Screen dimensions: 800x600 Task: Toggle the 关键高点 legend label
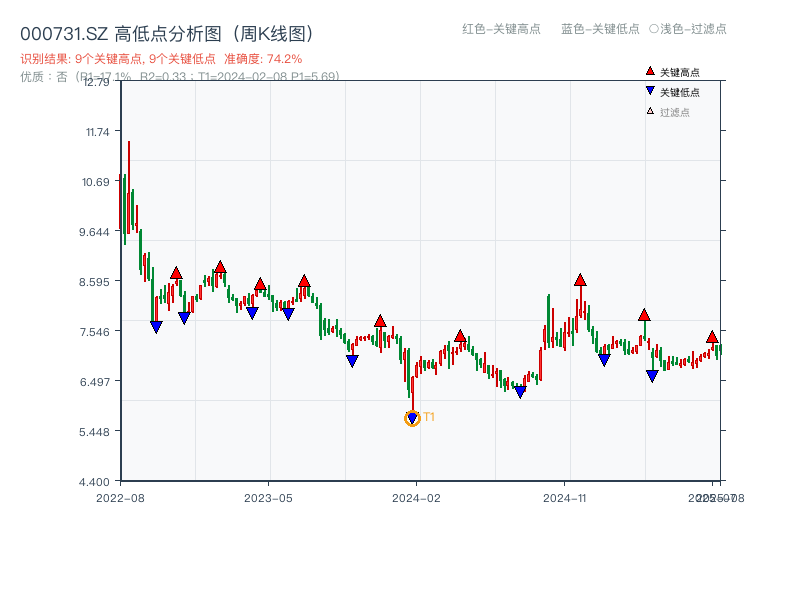pos(680,72)
